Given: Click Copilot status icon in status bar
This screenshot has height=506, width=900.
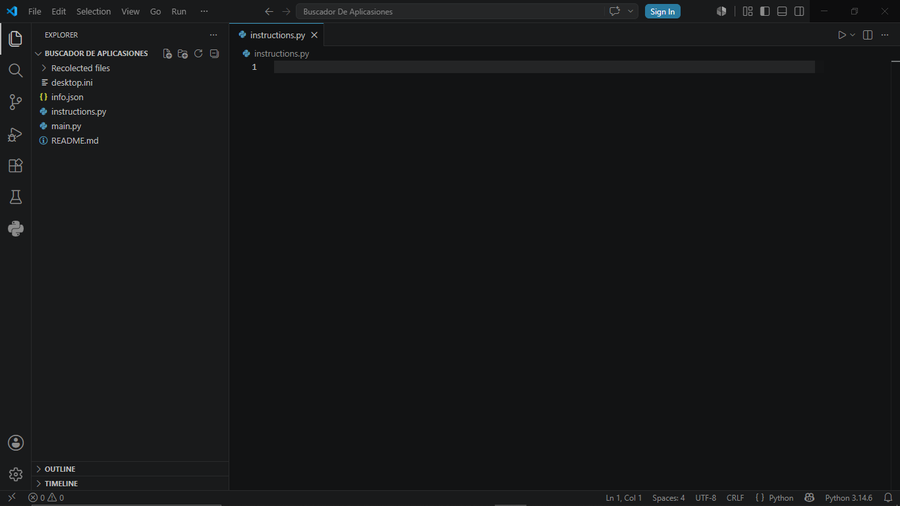Looking at the screenshot, I should [x=809, y=497].
